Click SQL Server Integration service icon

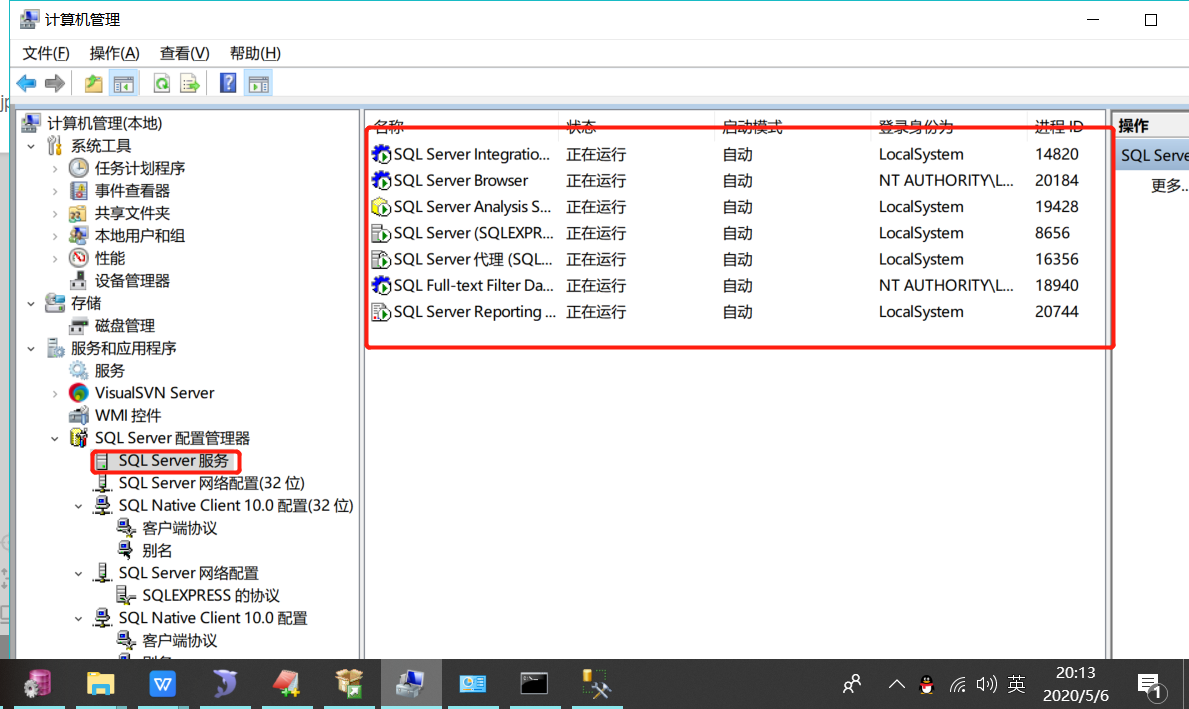pos(381,155)
